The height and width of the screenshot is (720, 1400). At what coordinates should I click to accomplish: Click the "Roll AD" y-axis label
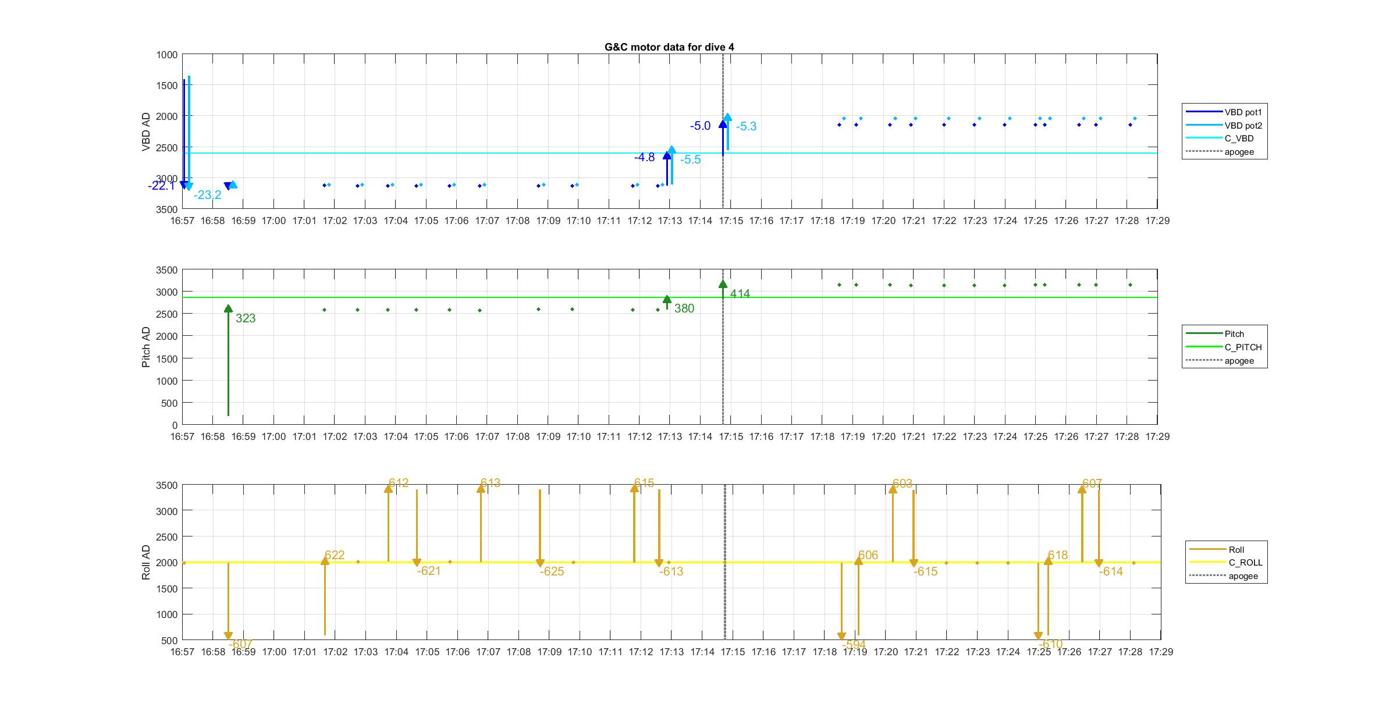(x=146, y=562)
